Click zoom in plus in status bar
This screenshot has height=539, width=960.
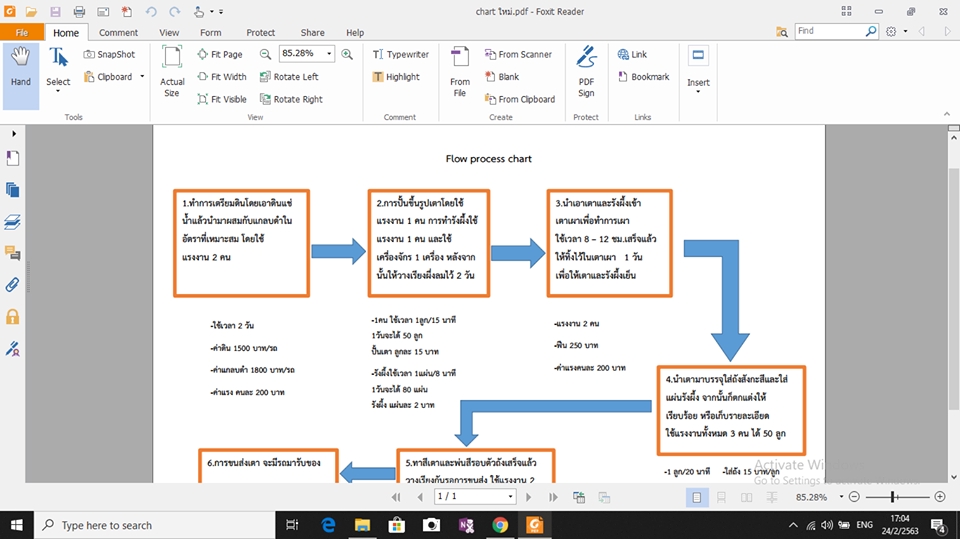tap(940, 497)
